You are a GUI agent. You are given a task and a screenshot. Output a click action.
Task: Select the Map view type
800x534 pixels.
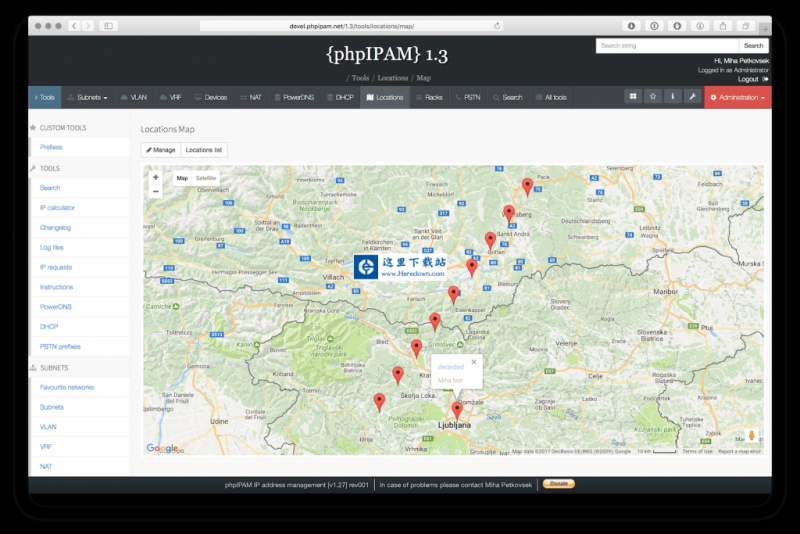coord(182,178)
